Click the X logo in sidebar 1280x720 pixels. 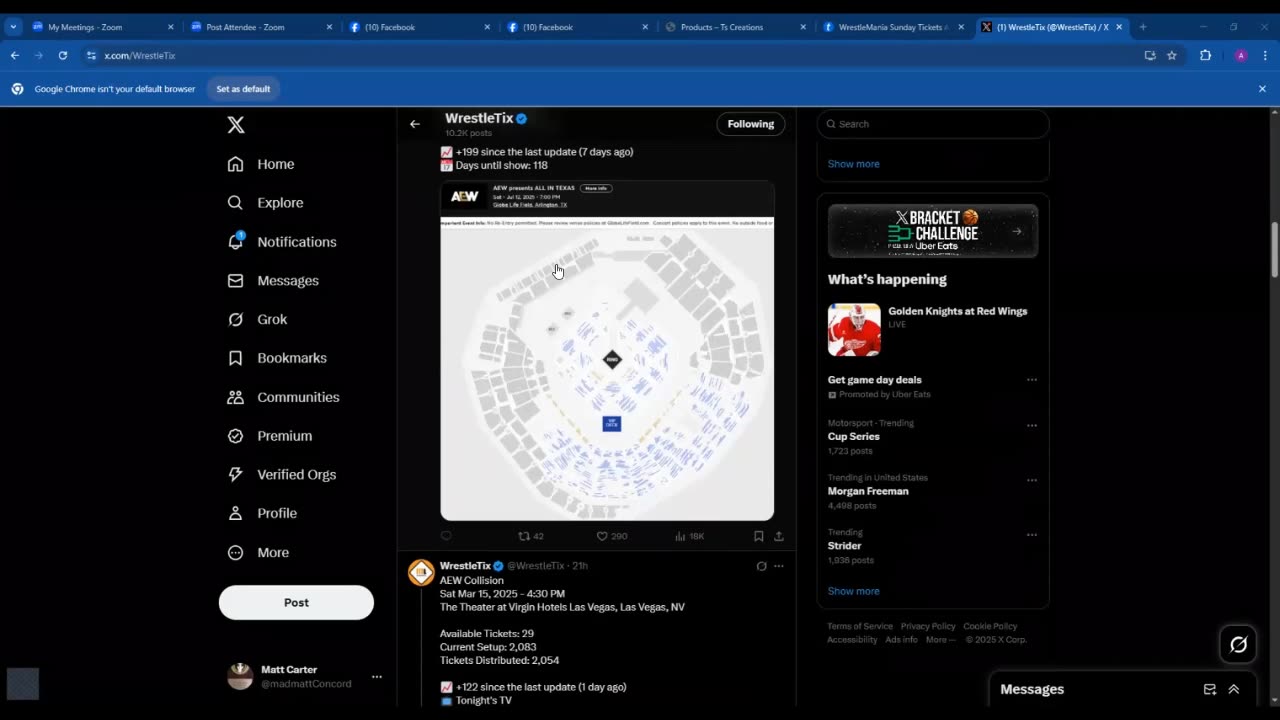pos(236,125)
